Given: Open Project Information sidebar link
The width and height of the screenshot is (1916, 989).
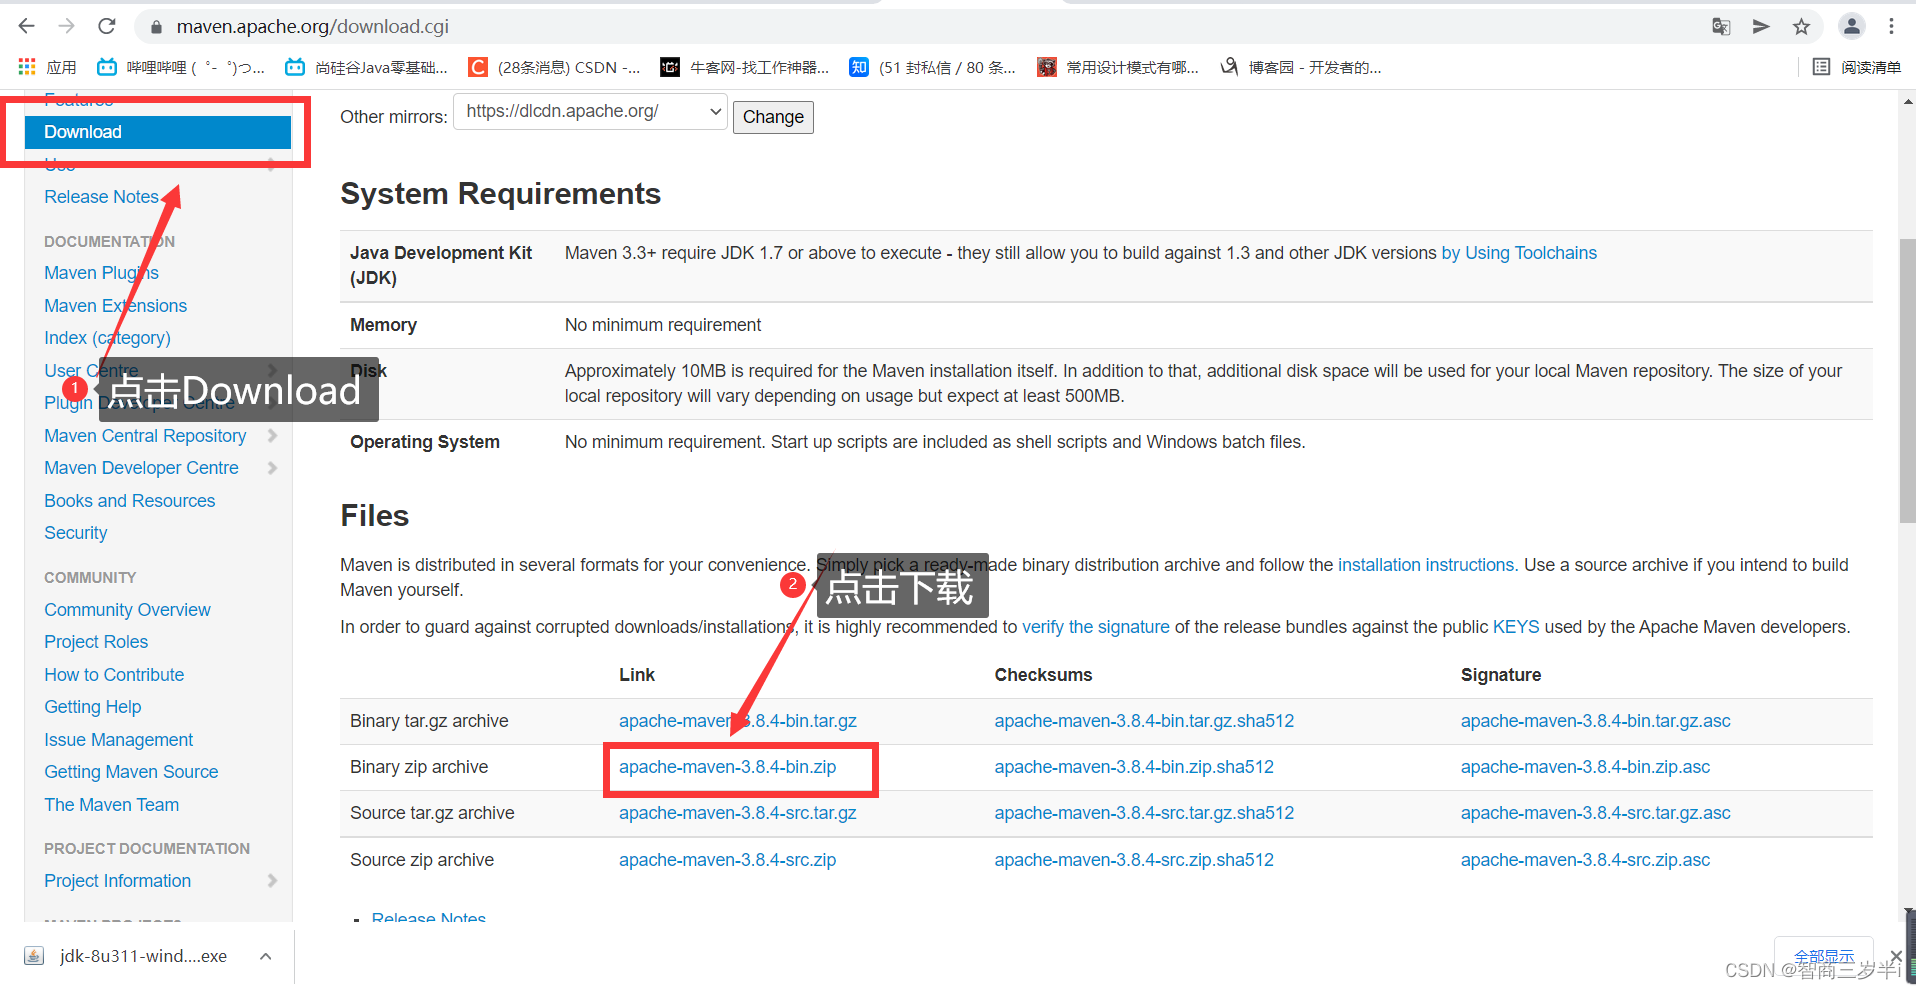Looking at the screenshot, I should pyautogui.click(x=117, y=881).
